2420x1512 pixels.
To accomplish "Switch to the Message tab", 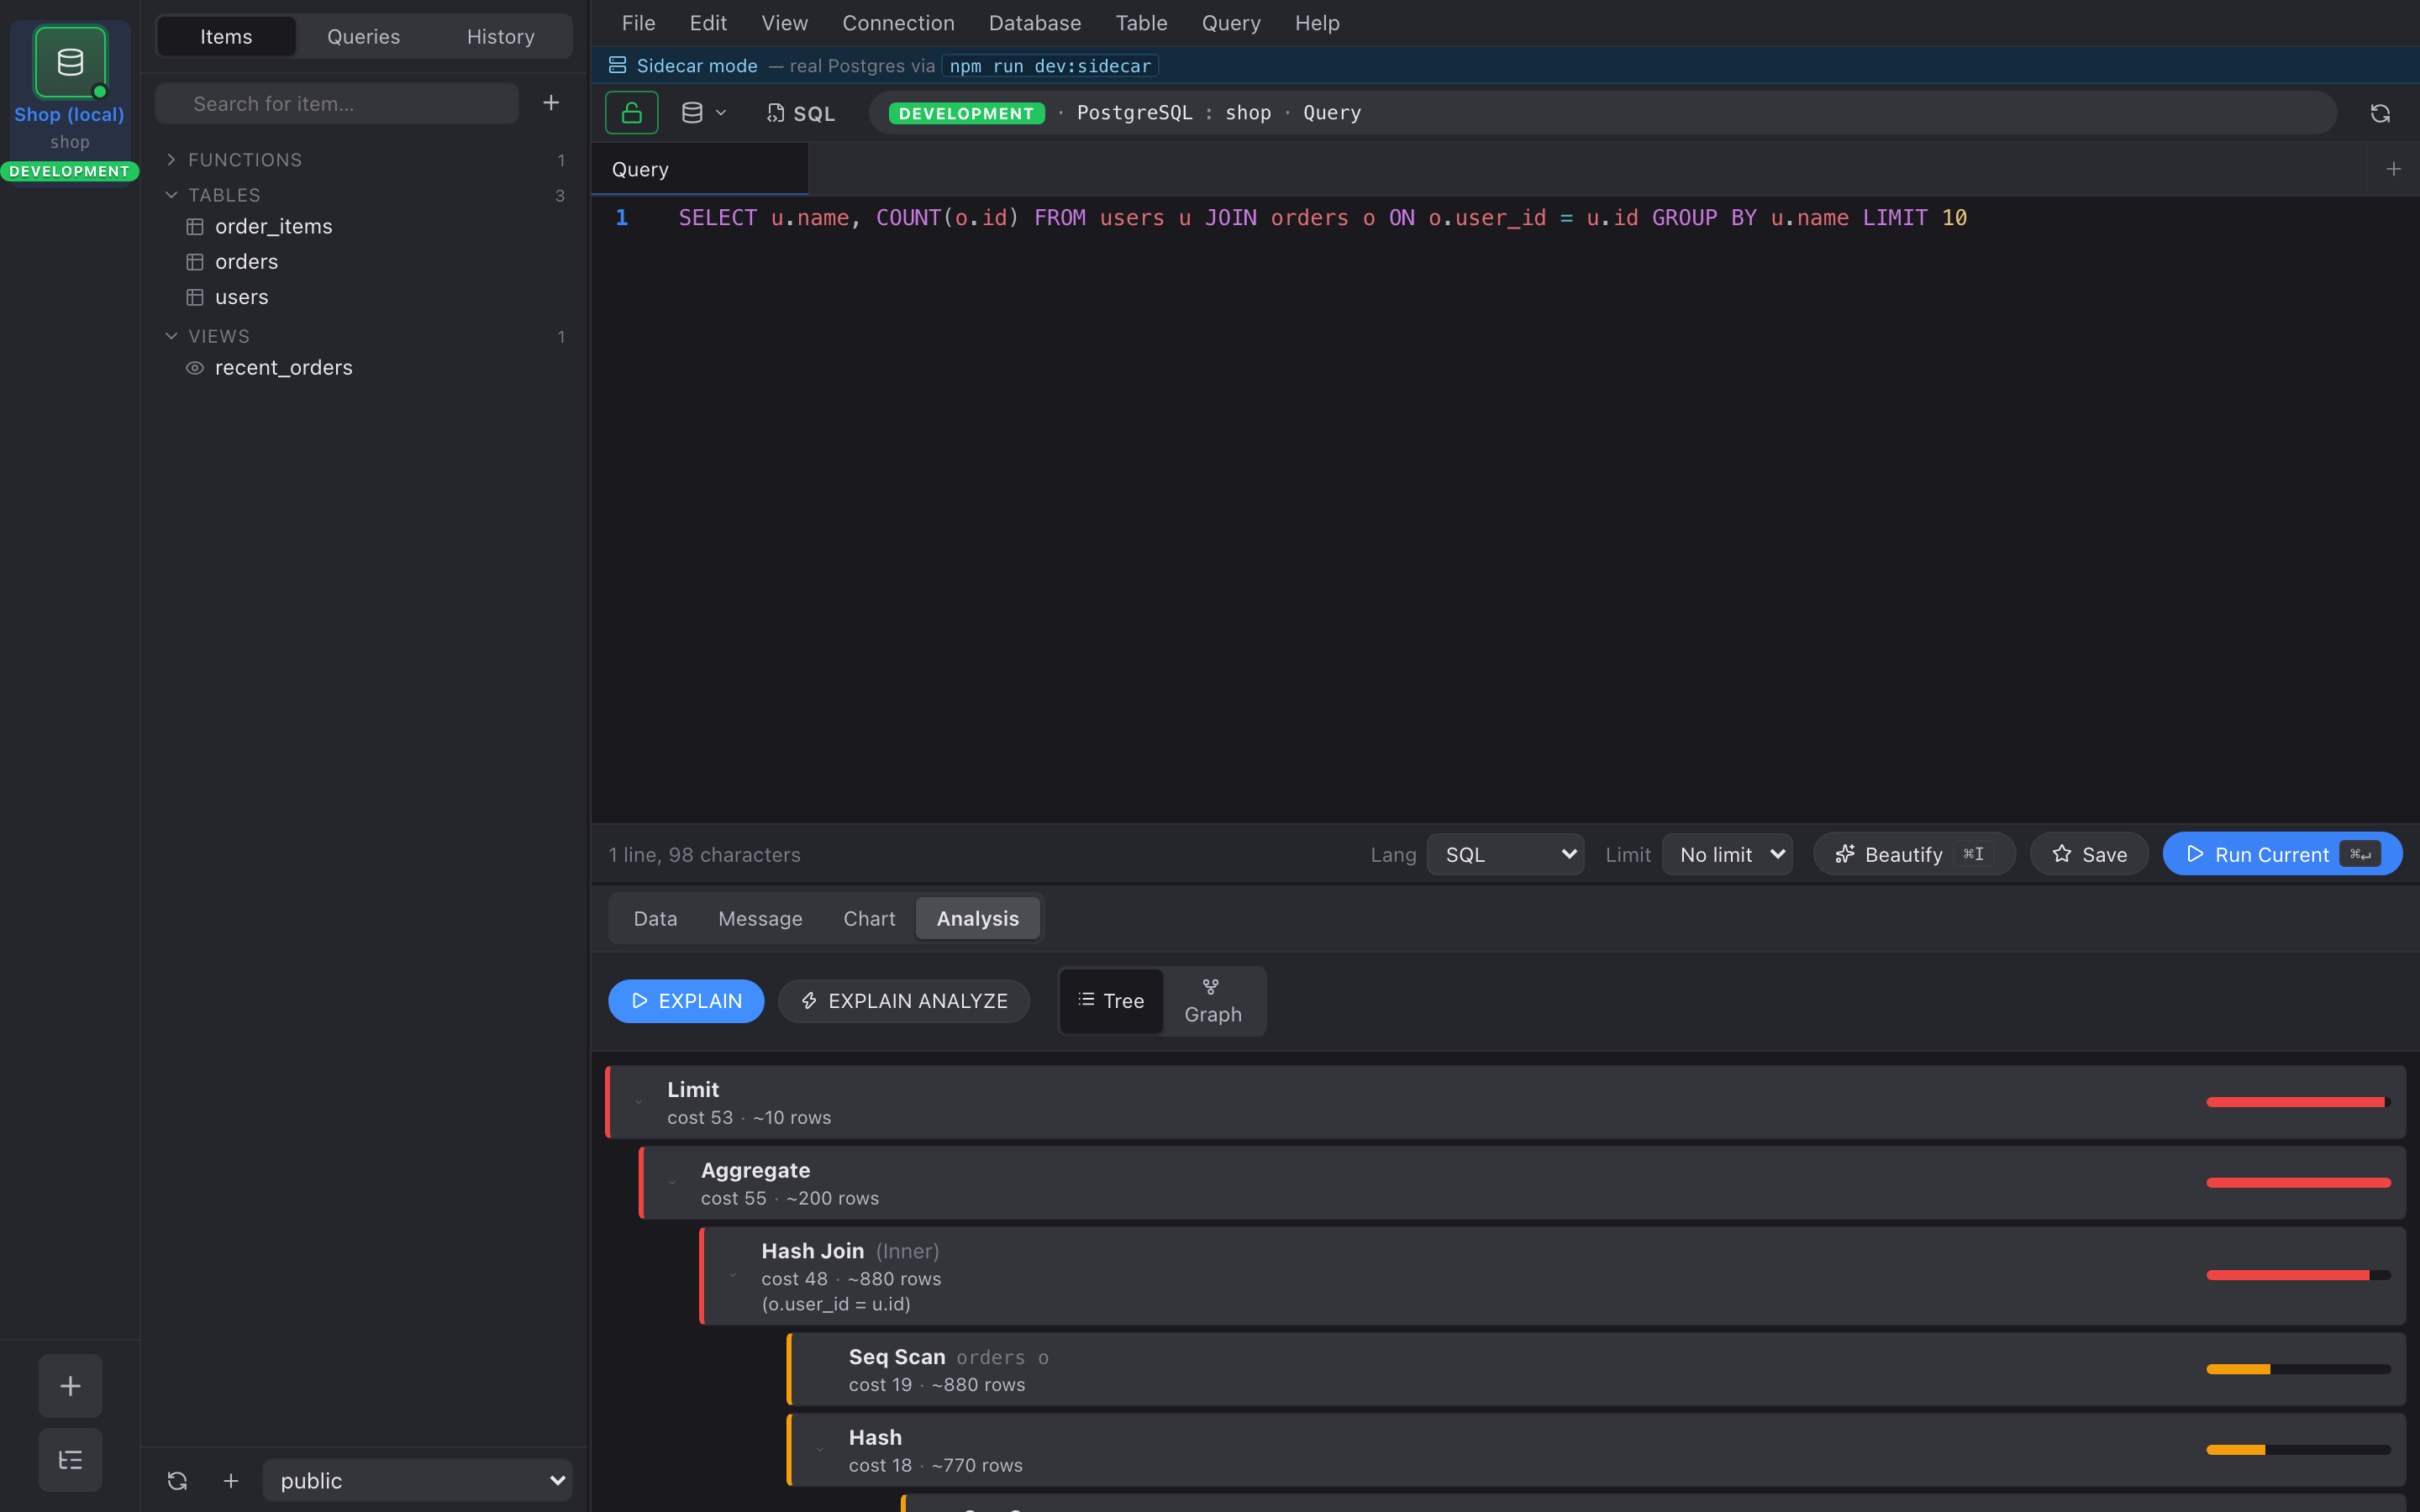I will (760, 919).
